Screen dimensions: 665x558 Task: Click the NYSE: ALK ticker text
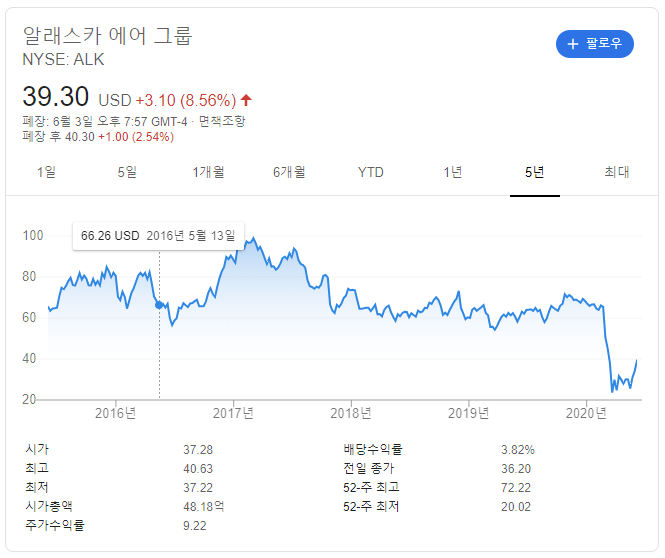[63, 59]
